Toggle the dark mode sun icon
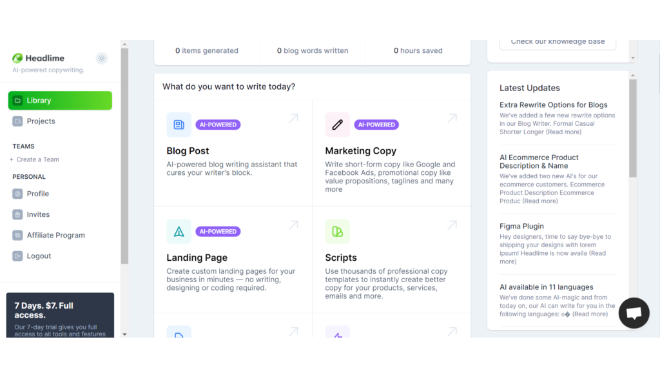Image resolution: width=660 pixels, height=377 pixels. pyautogui.click(x=101, y=58)
